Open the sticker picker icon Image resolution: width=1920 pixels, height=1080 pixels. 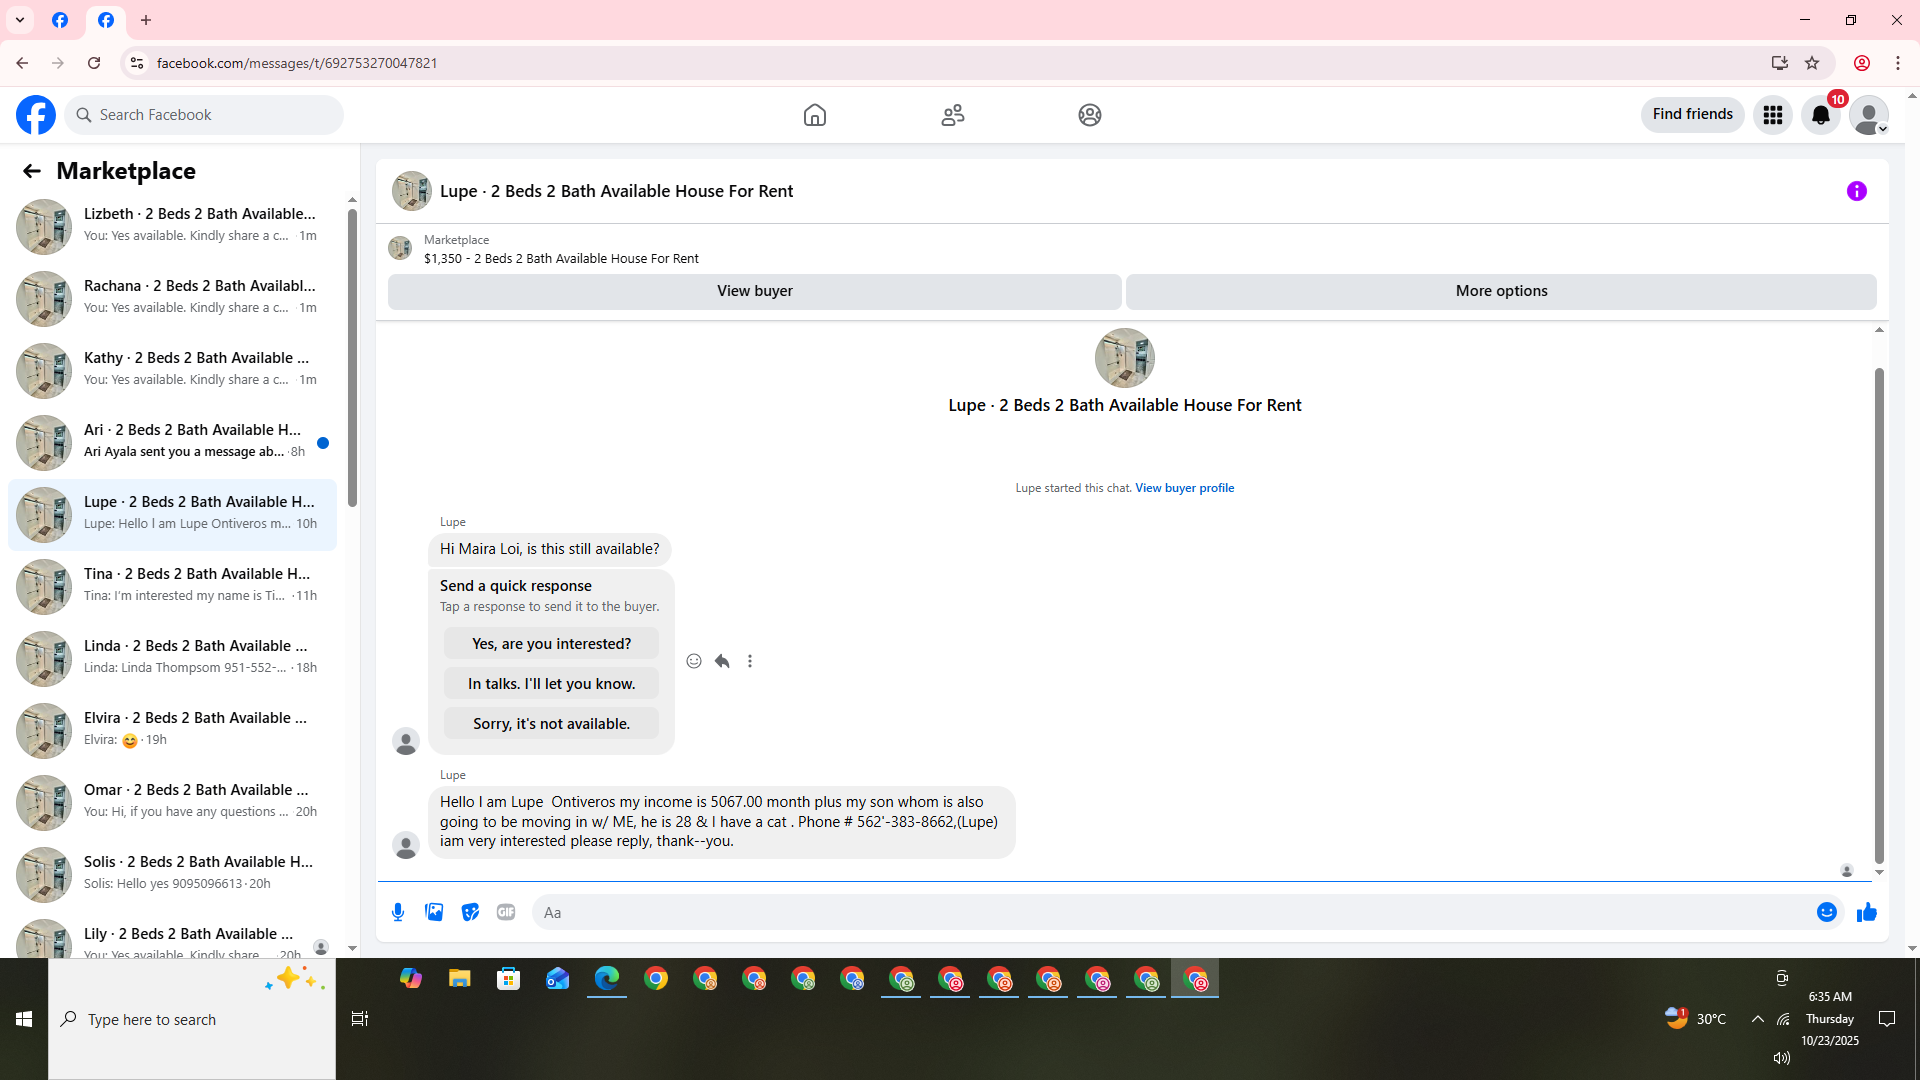point(470,912)
